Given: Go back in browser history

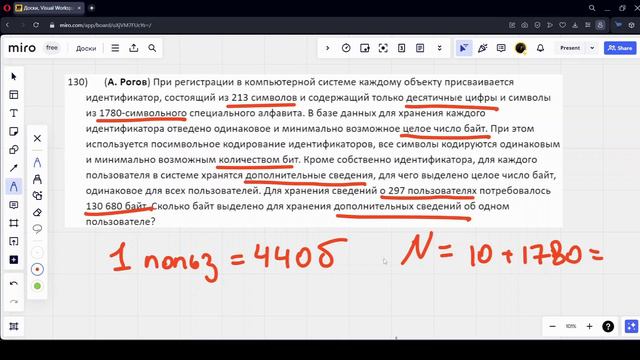Looking at the screenshot, I should pyautogui.click(x=7, y=25).
